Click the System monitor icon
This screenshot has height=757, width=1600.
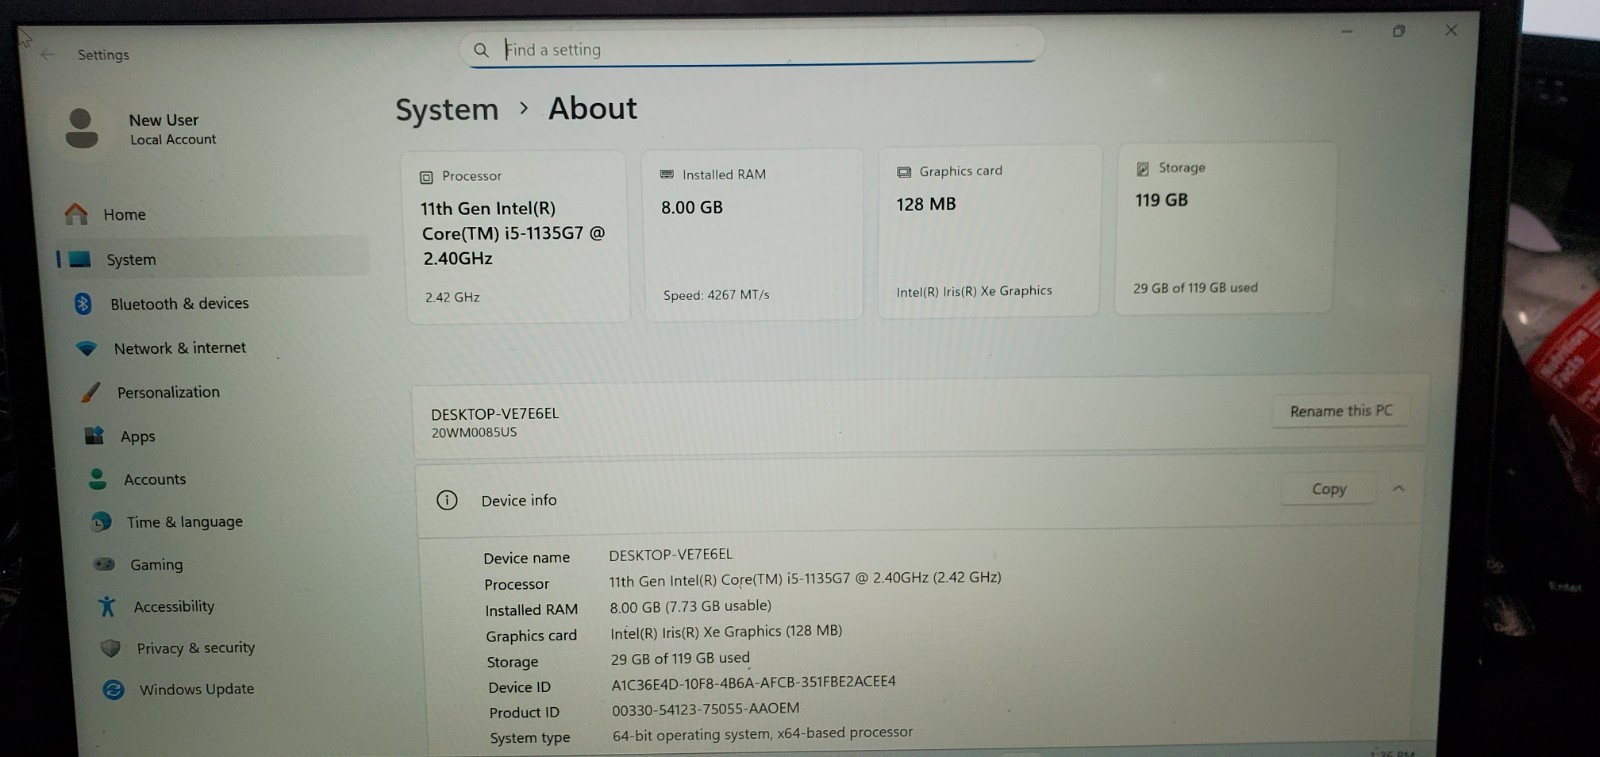coord(80,259)
